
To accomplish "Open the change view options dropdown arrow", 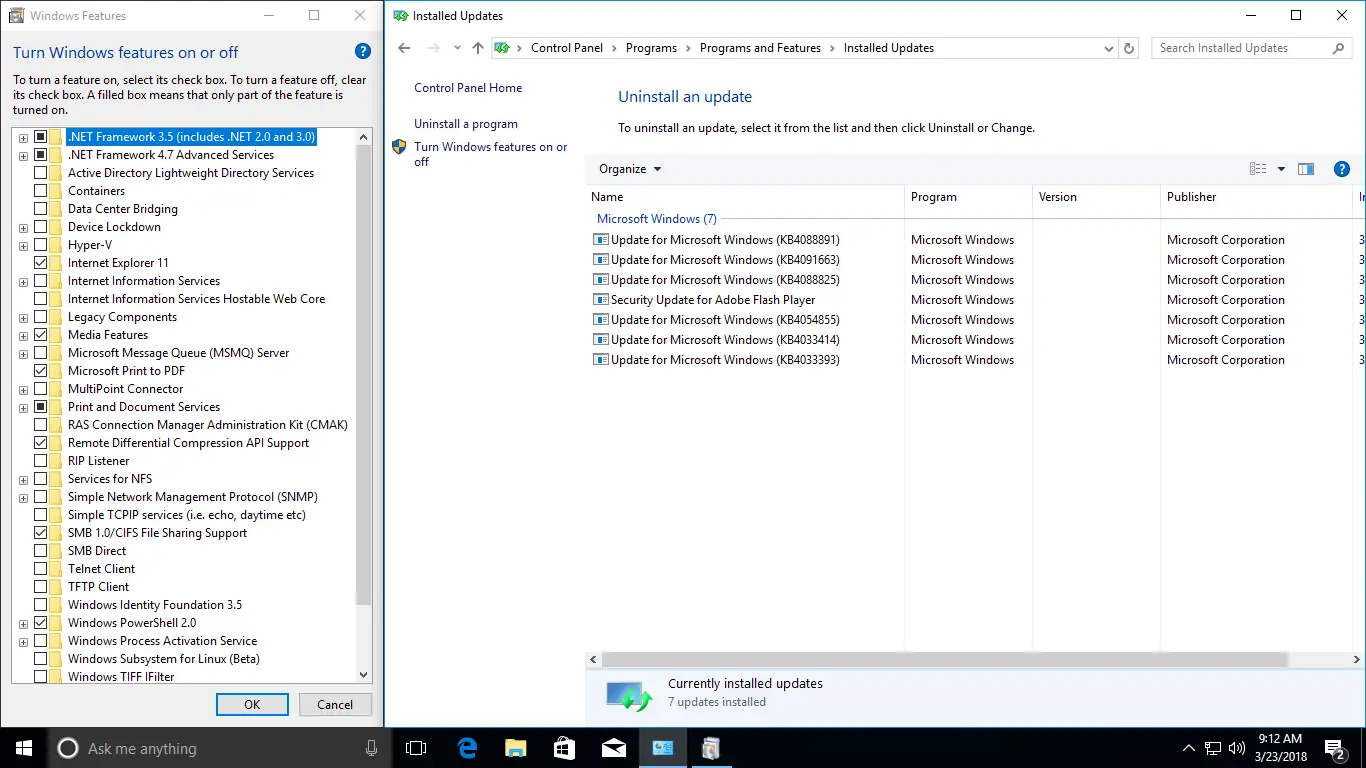I will pyautogui.click(x=1281, y=169).
